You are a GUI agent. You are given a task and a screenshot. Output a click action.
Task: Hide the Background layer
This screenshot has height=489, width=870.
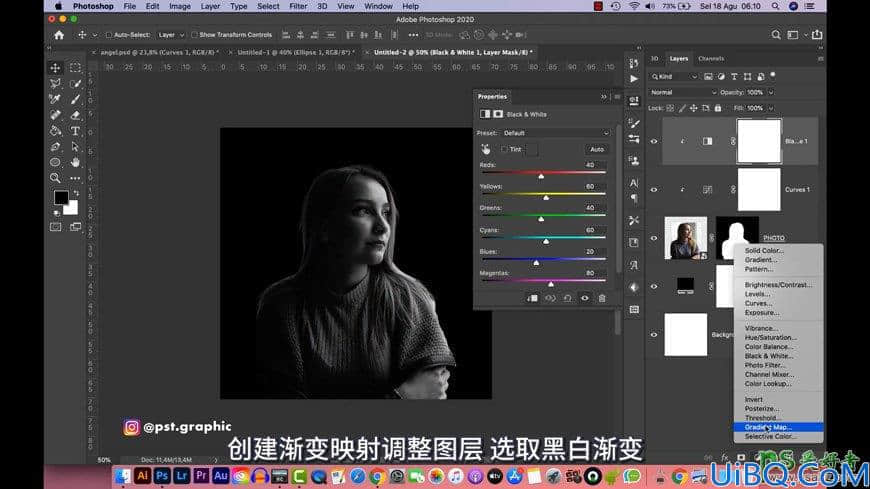coord(654,335)
